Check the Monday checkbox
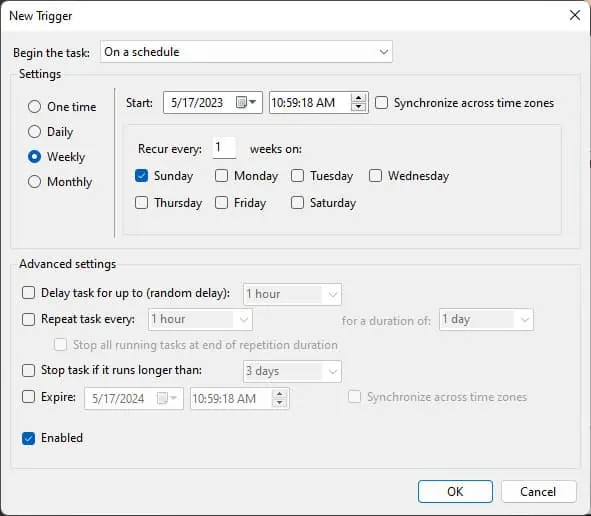The height and width of the screenshot is (516, 591). (221, 176)
